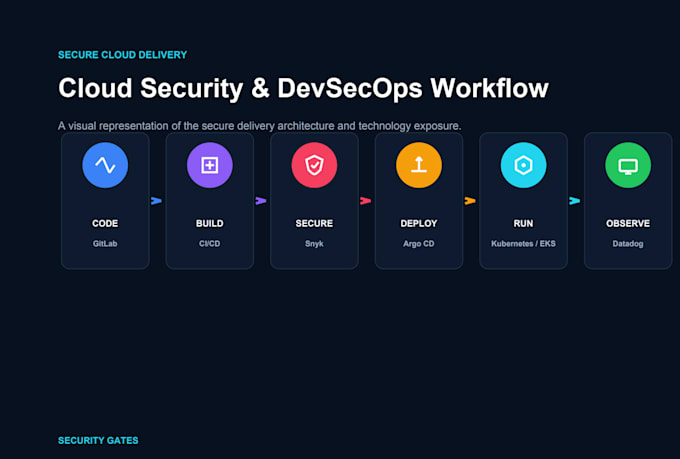Click the GitLab tool name
Viewport: 680px width, 459px height.
(x=105, y=243)
